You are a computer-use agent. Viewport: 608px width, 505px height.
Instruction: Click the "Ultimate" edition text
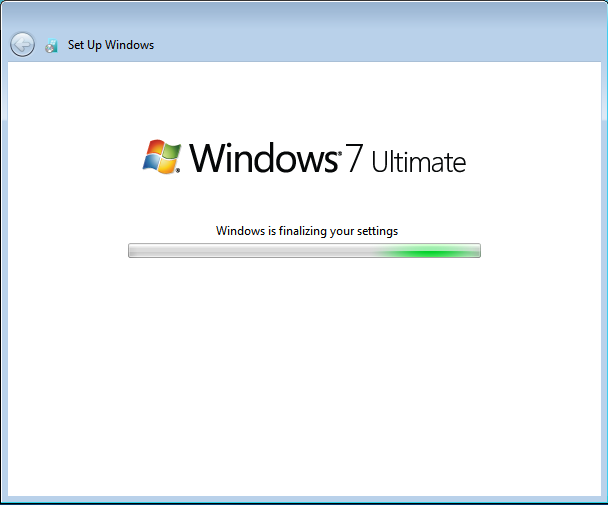coord(419,161)
